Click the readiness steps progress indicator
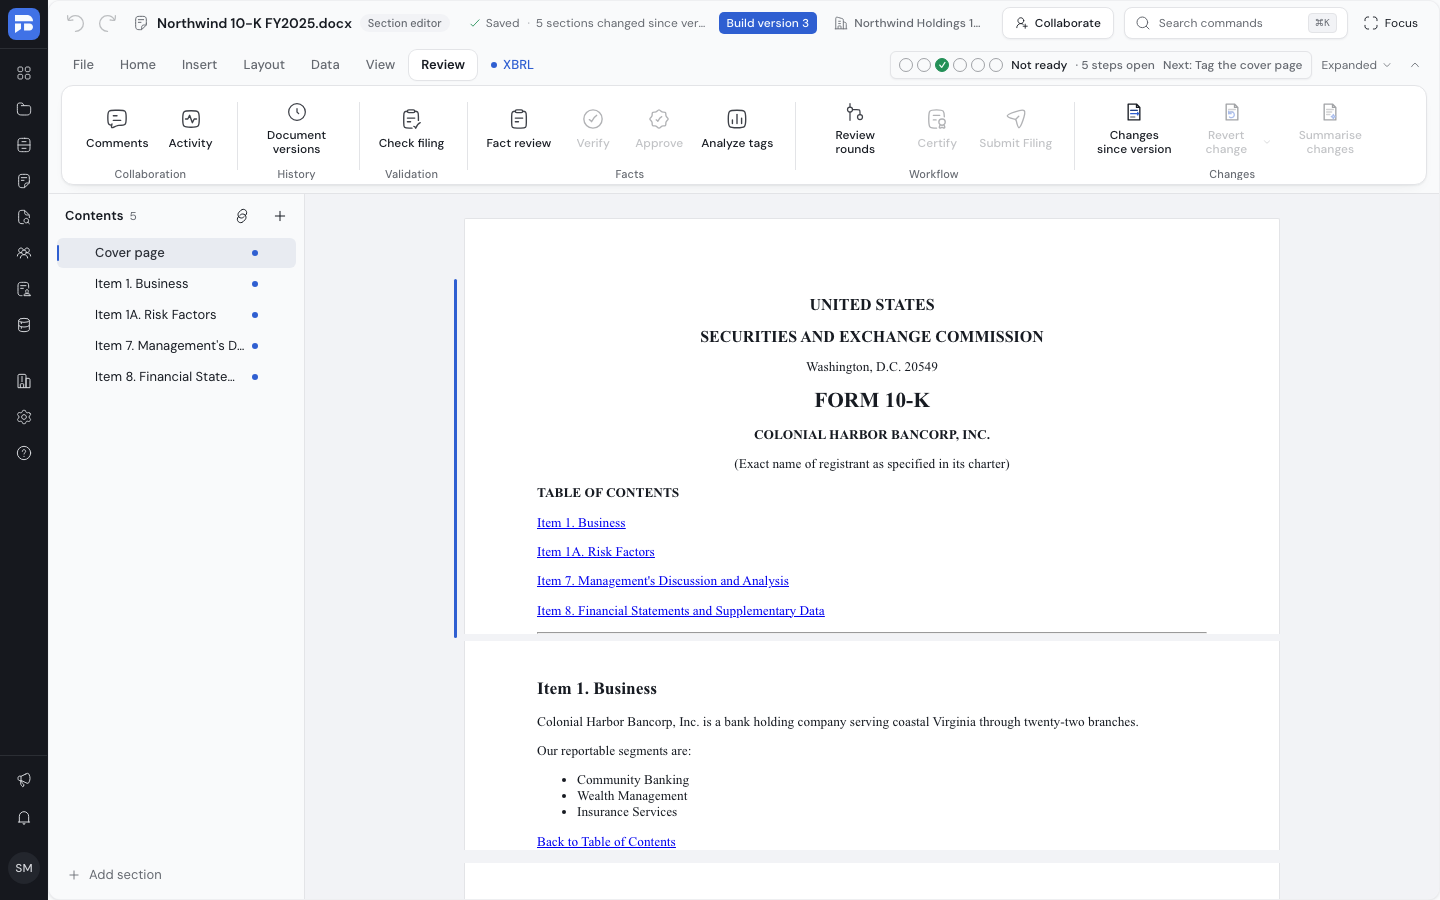 (950, 65)
